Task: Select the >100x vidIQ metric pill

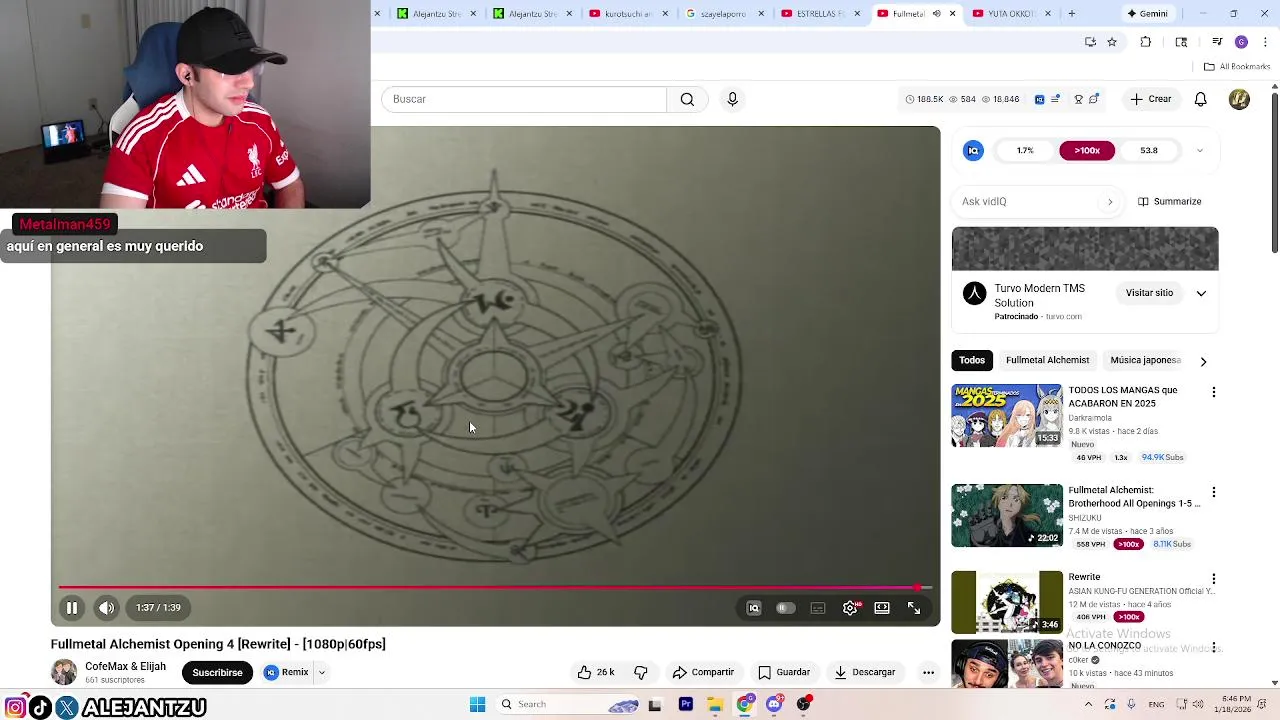Action: coord(1087,150)
